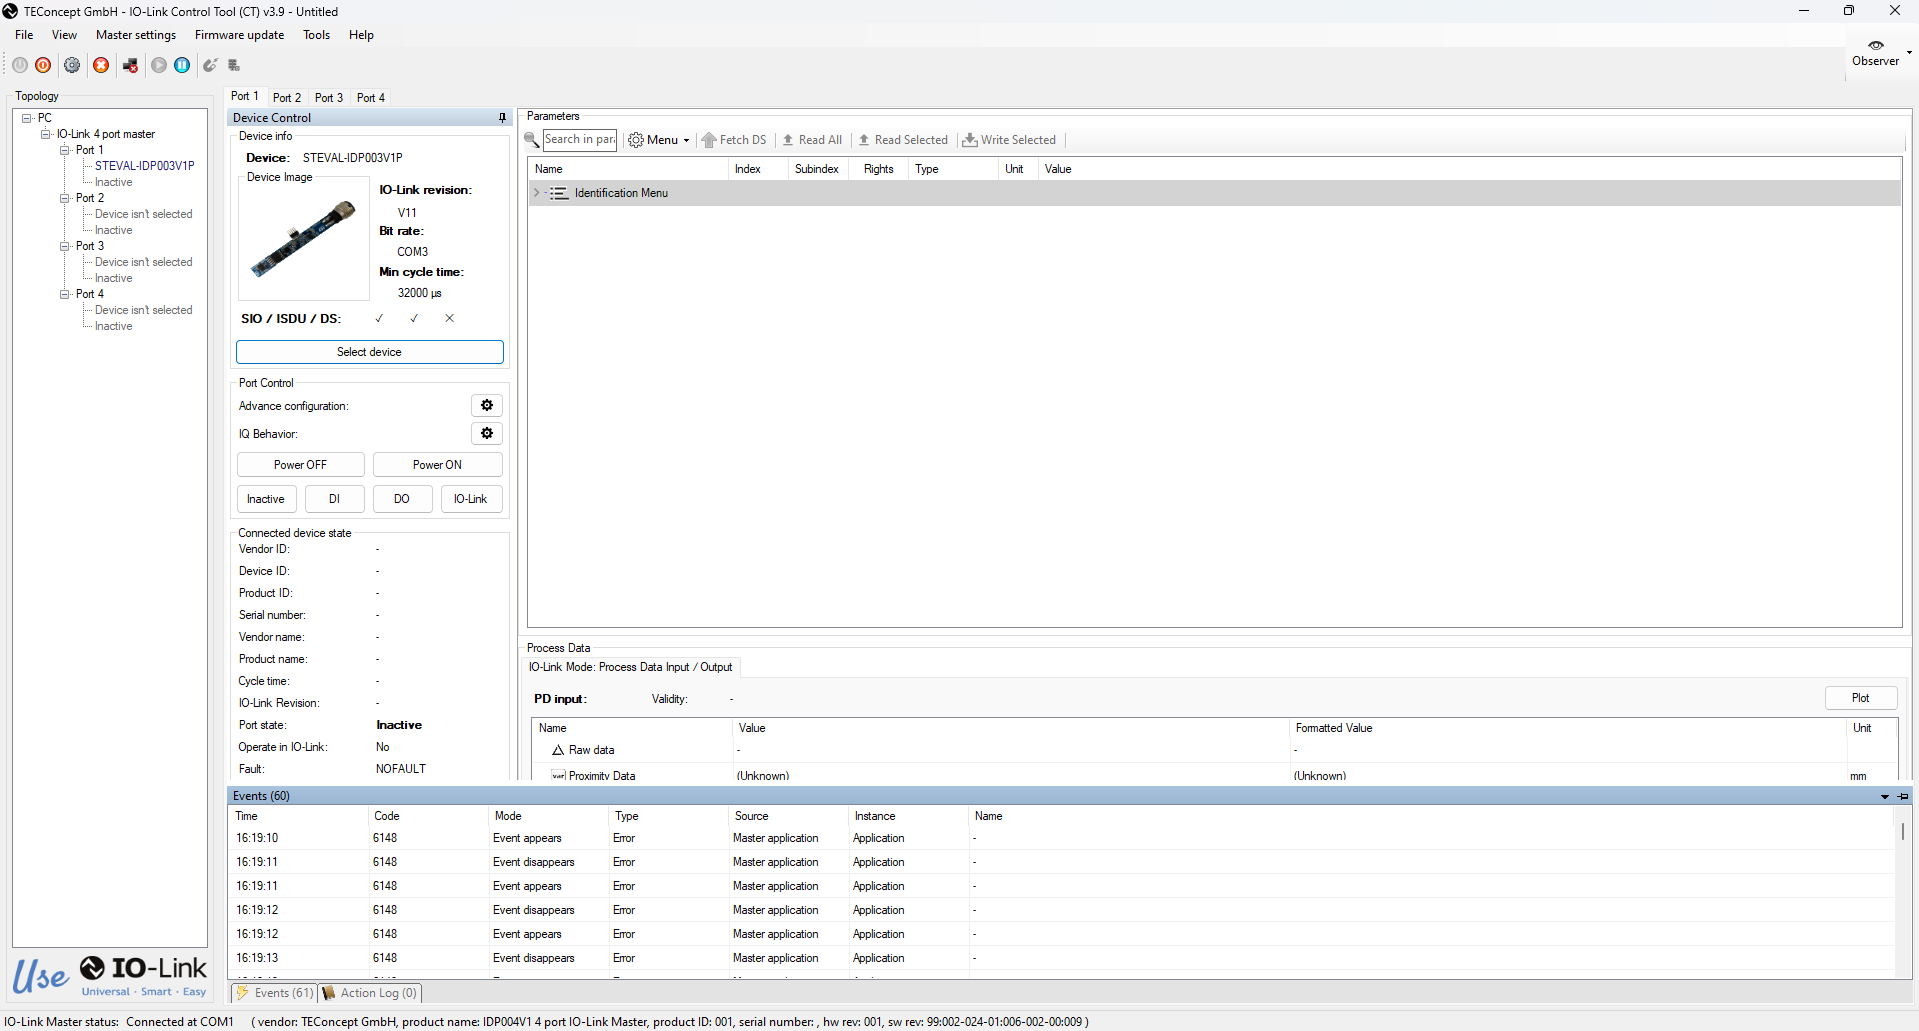Image resolution: width=1919 pixels, height=1031 pixels.
Task: Open master settings gear icon in toolbar
Action: [72, 65]
